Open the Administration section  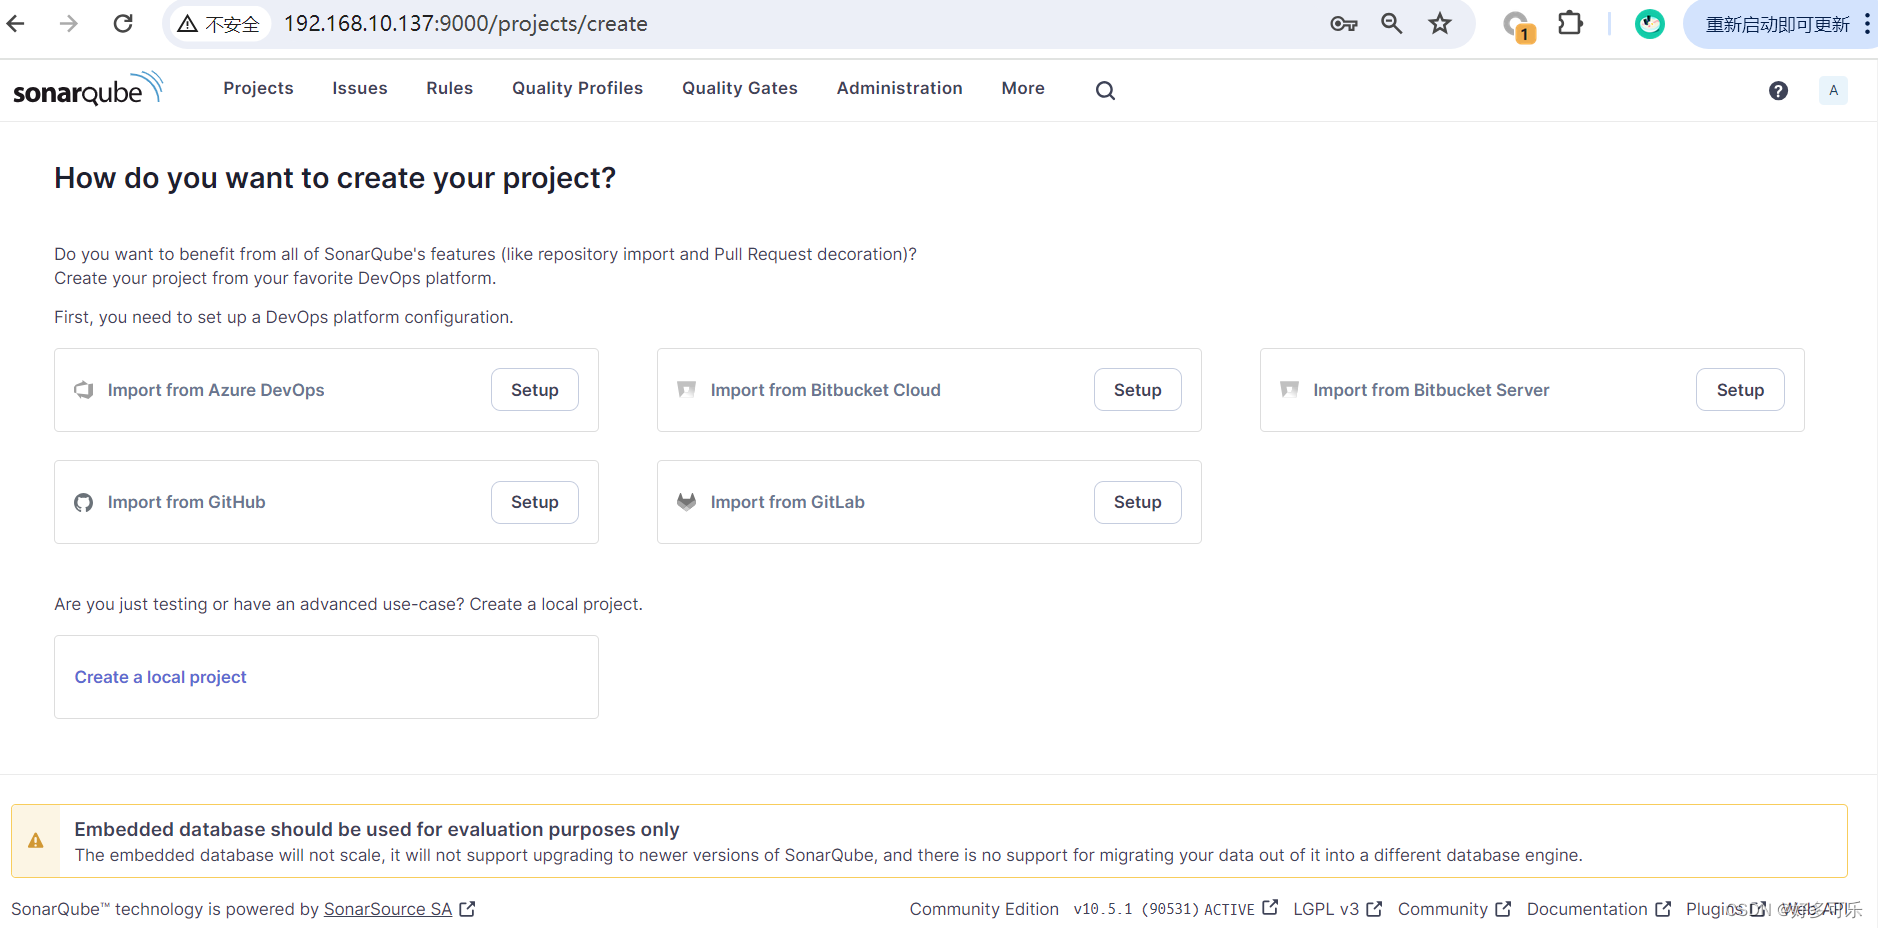click(899, 88)
